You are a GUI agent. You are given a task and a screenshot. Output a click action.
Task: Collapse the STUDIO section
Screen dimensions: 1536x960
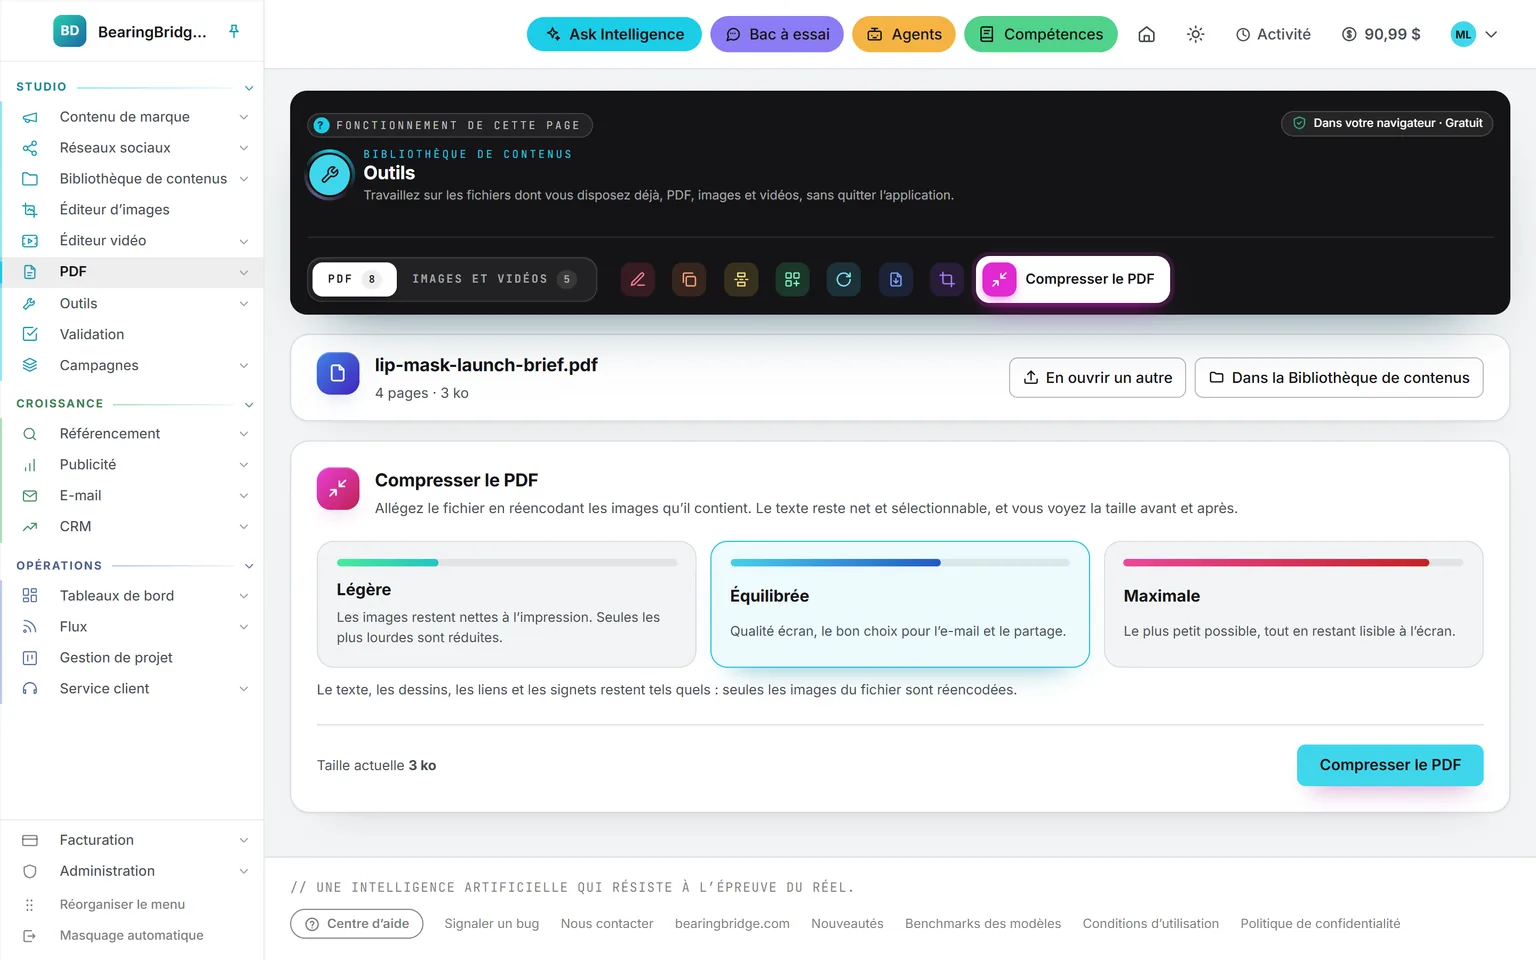pos(249,88)
